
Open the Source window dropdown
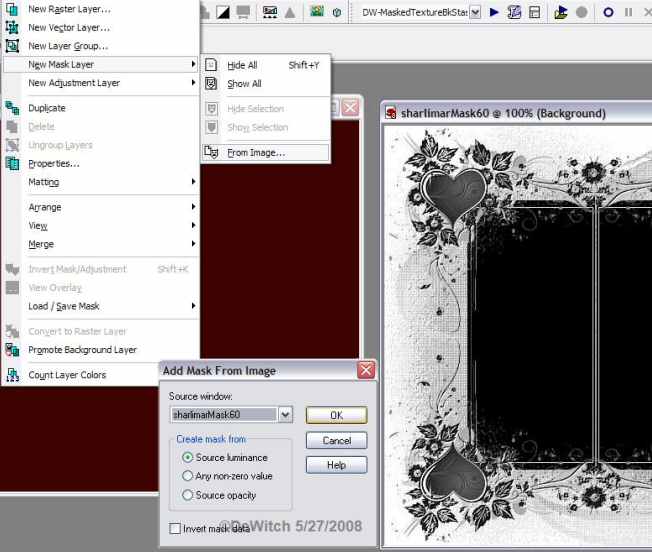285,414
